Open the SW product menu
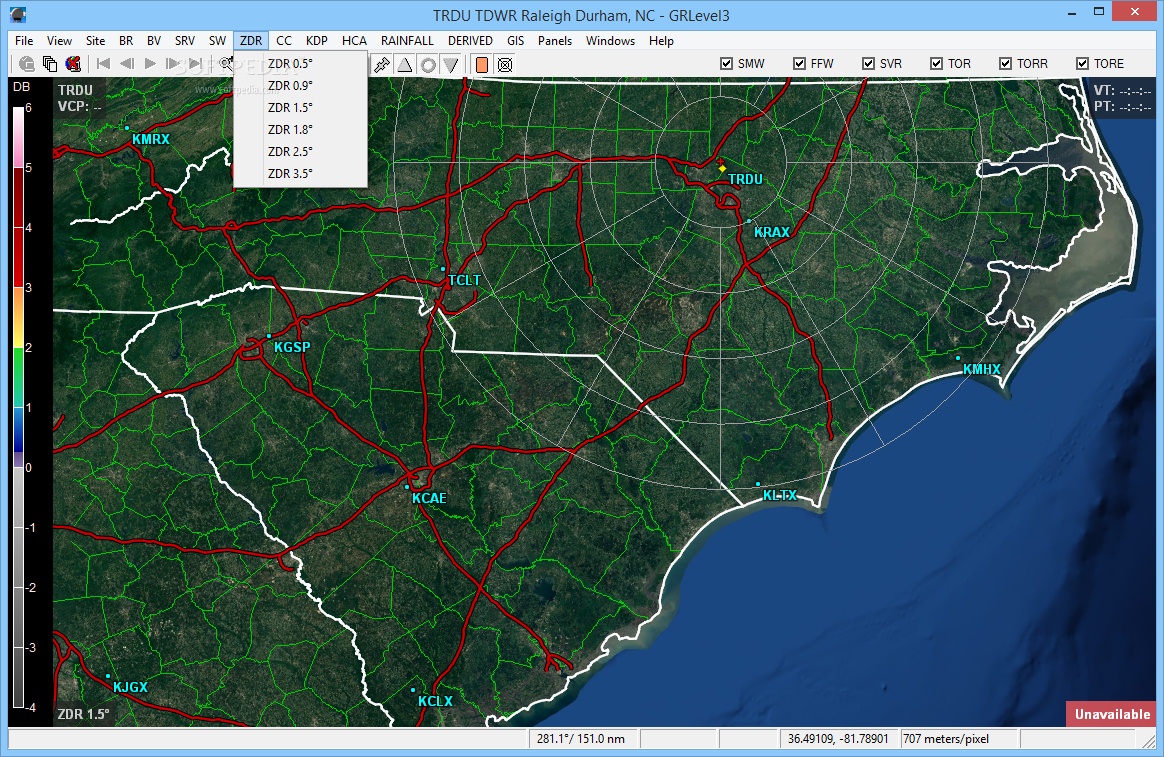1164x757 pixels. (217, 41)
